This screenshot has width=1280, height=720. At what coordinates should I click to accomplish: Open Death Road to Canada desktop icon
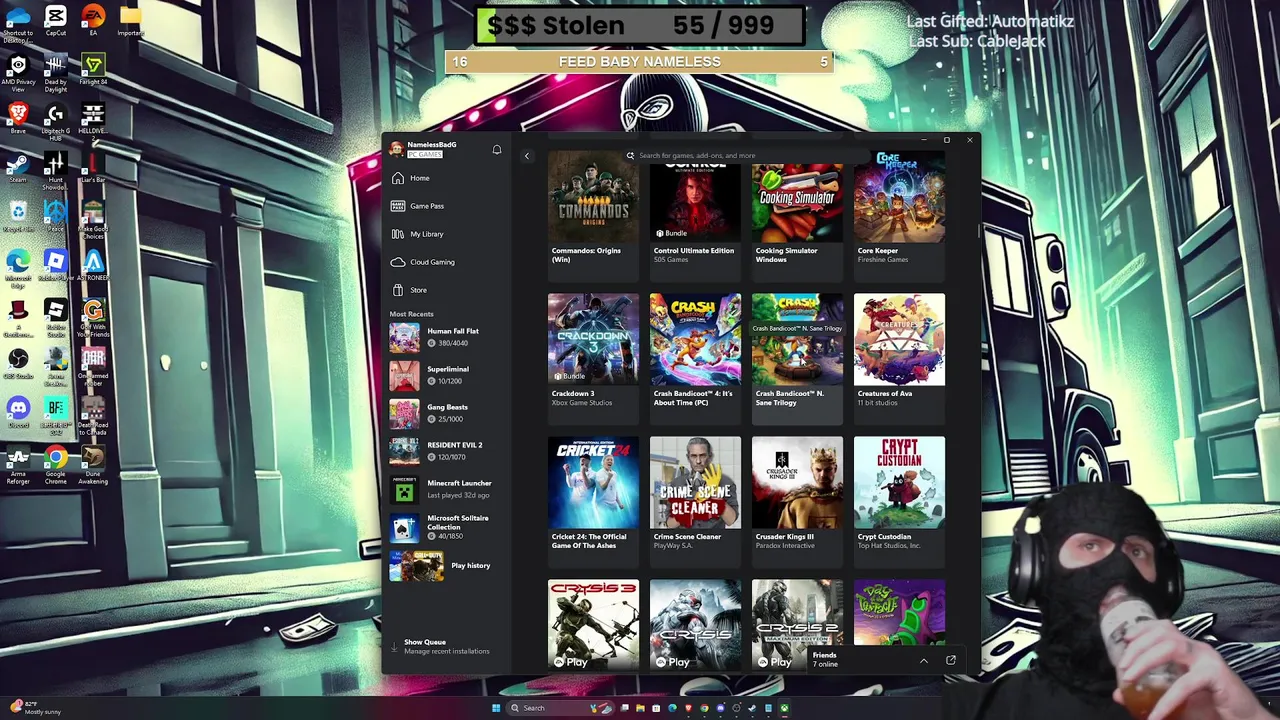pyautogui.click(x=93, y=417)
